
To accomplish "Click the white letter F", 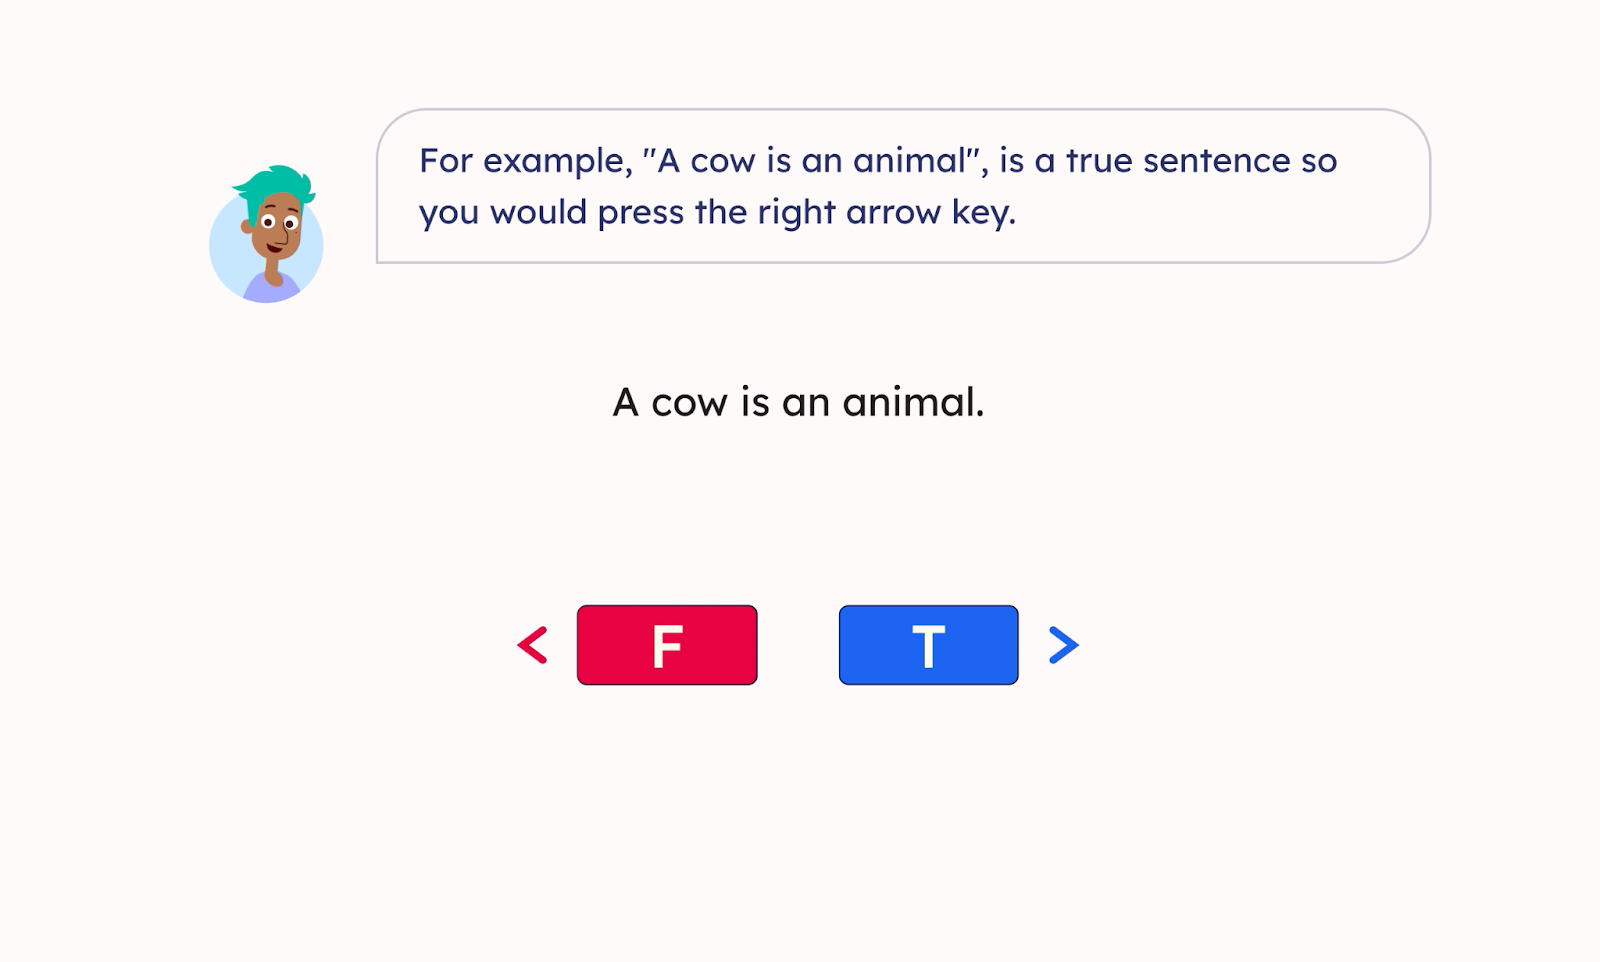I will pyautogui.click(x=667, y=646).
